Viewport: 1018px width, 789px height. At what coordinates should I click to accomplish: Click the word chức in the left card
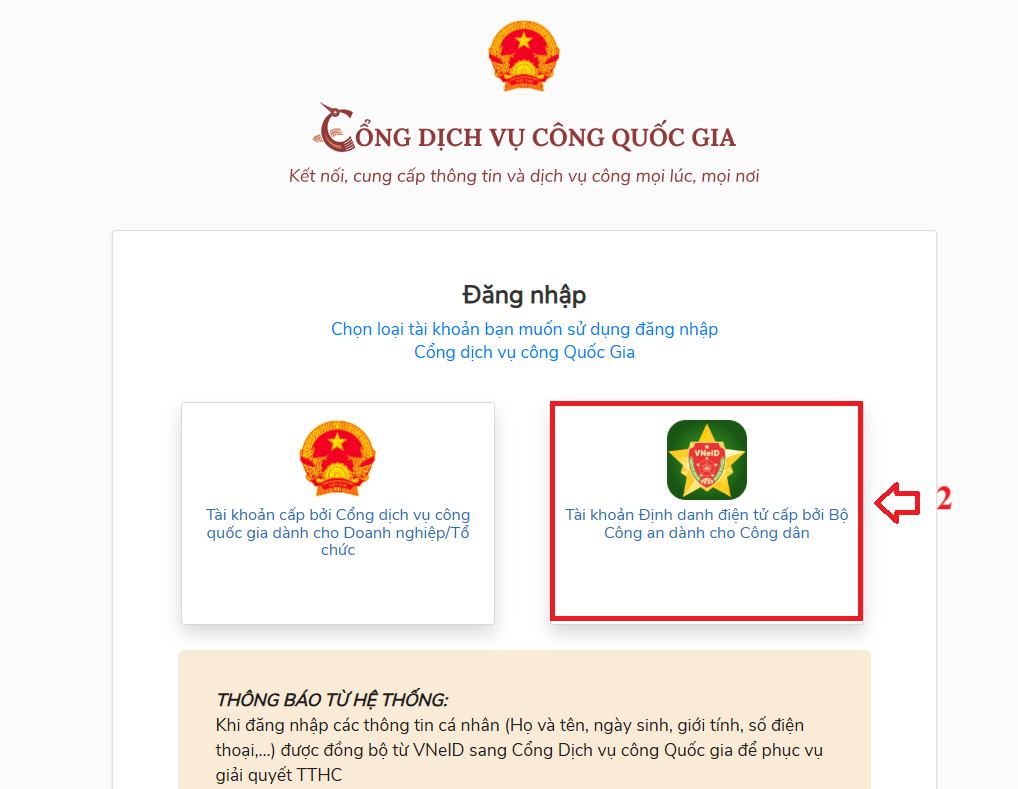338,550
